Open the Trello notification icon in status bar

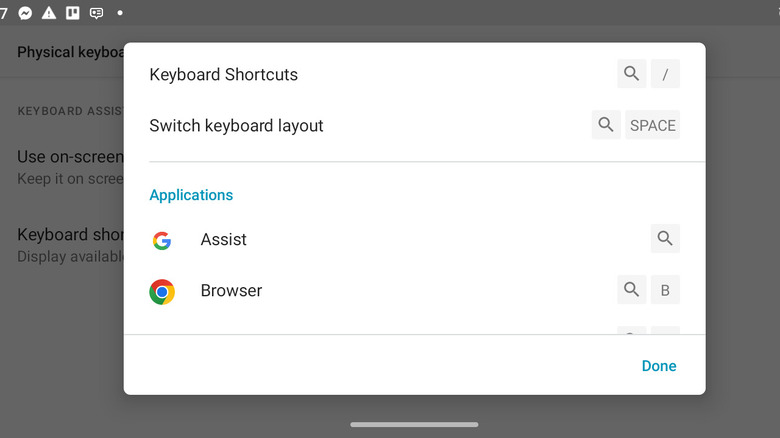pyautogui.click(x=72, y=13)
